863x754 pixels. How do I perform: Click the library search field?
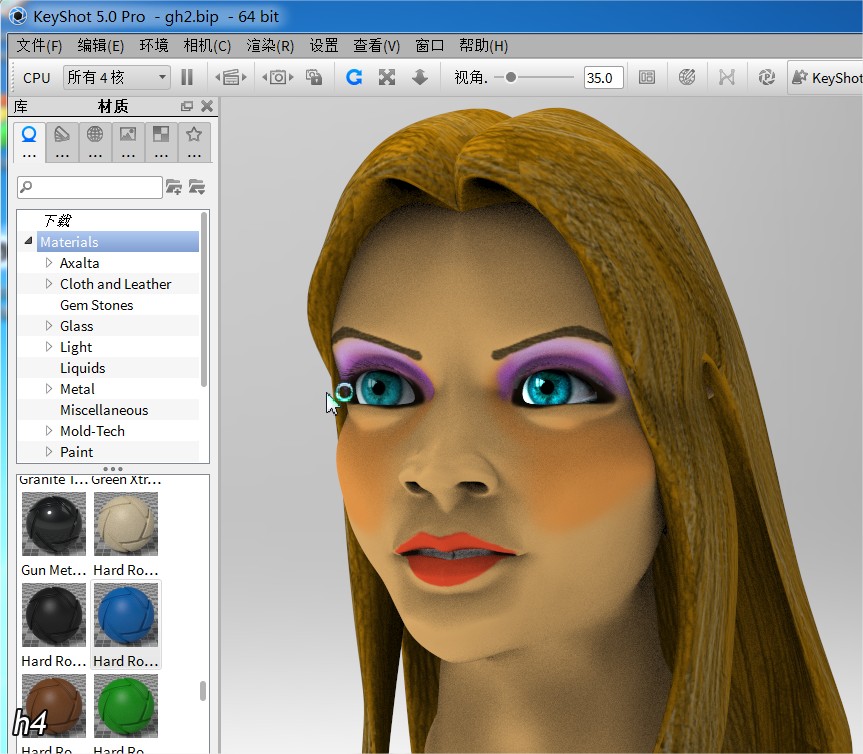coord(90,187)
